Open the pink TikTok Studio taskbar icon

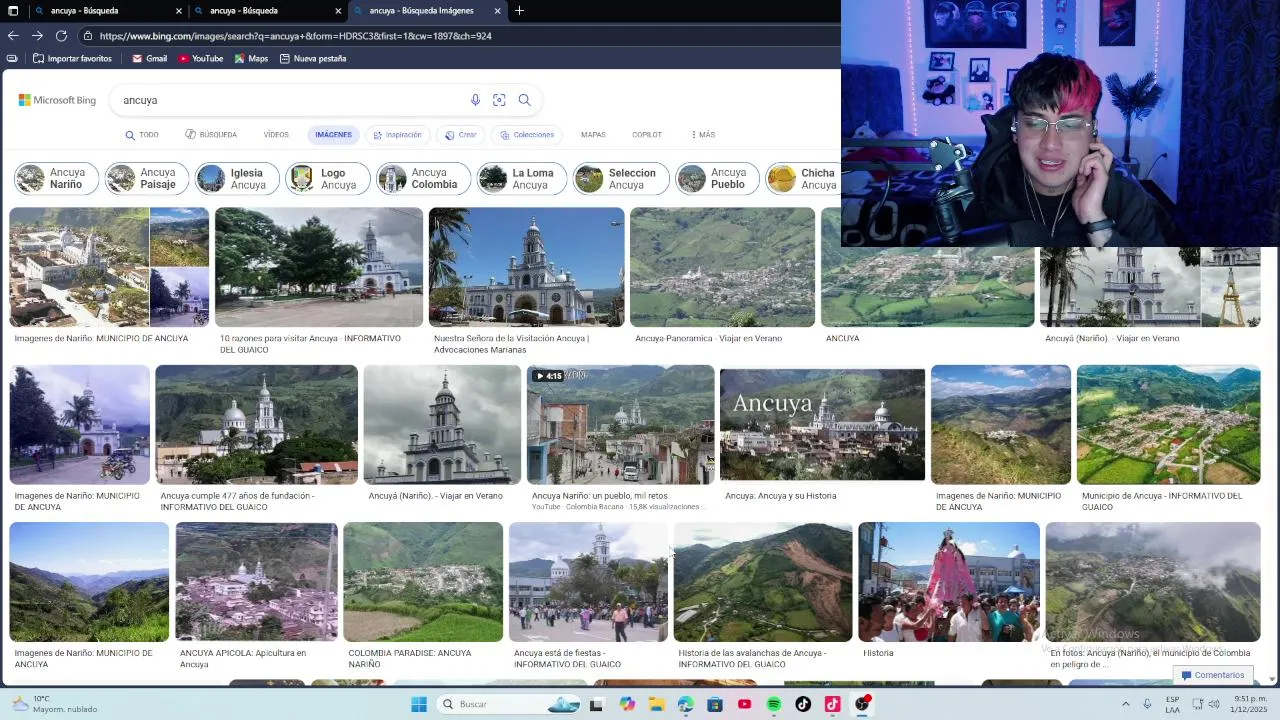tap(832, 704)
